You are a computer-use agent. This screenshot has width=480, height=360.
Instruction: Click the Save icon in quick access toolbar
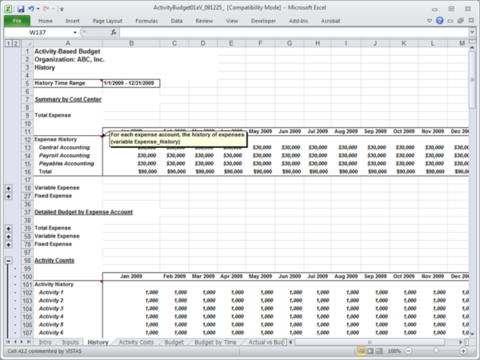(21, 9)
